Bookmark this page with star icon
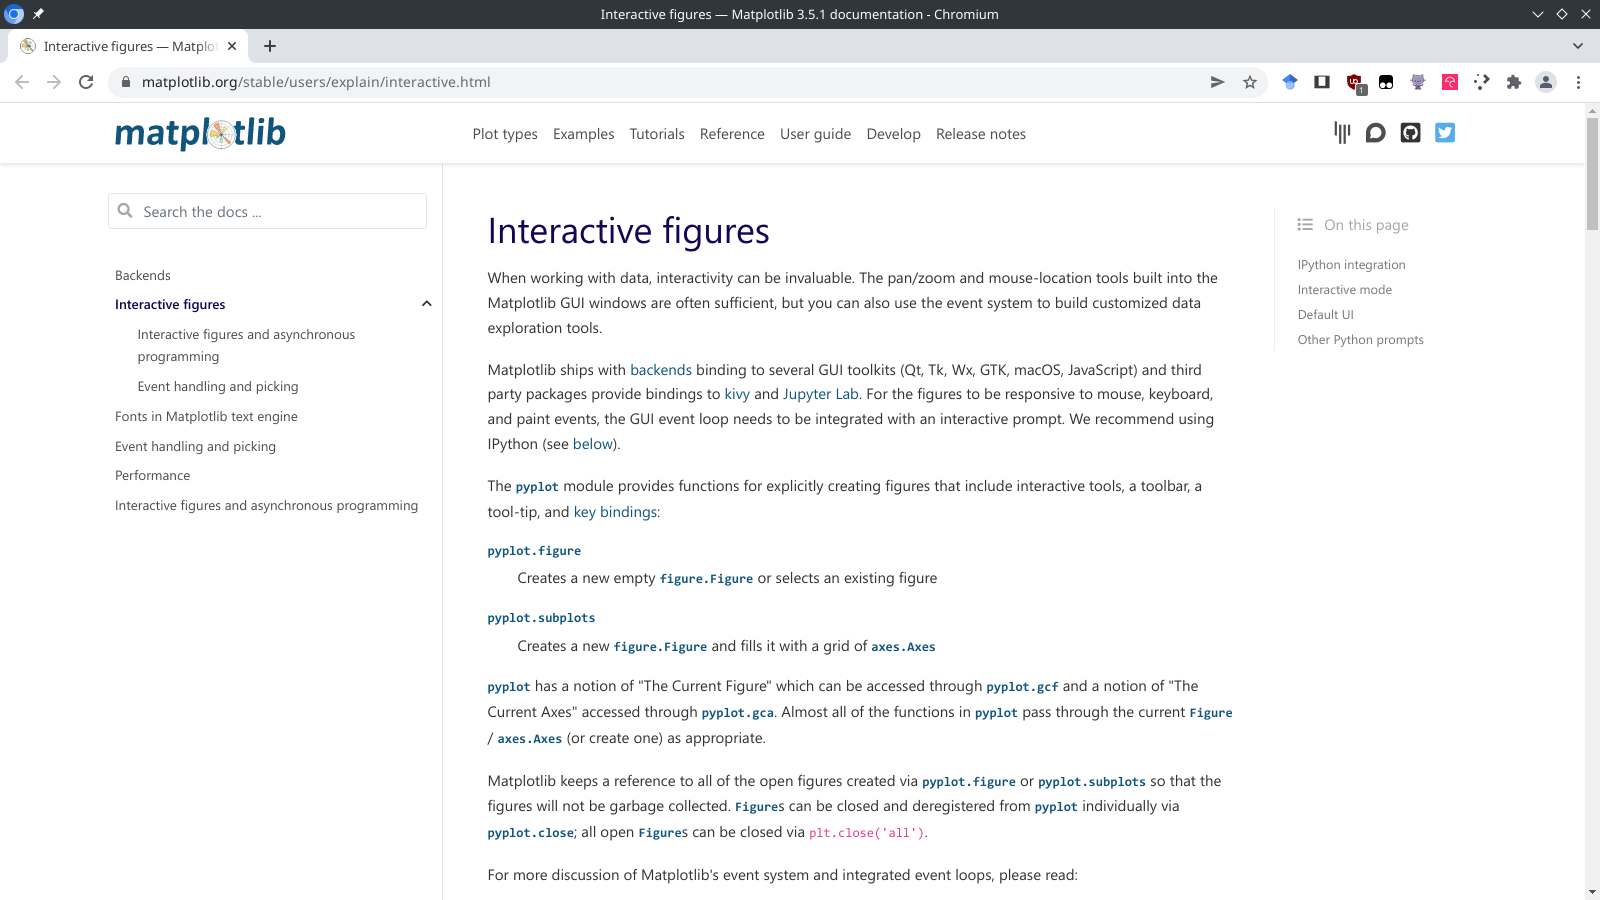This screenshot has height=900, width=1600. 1249,82
